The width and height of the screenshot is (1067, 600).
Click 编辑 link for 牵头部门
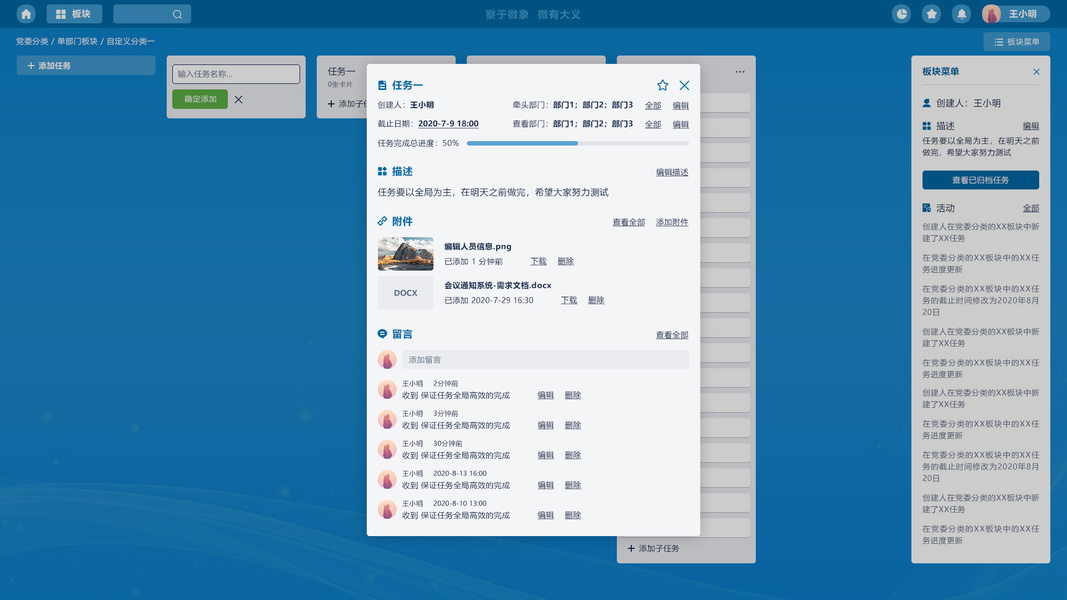[680, 105]
